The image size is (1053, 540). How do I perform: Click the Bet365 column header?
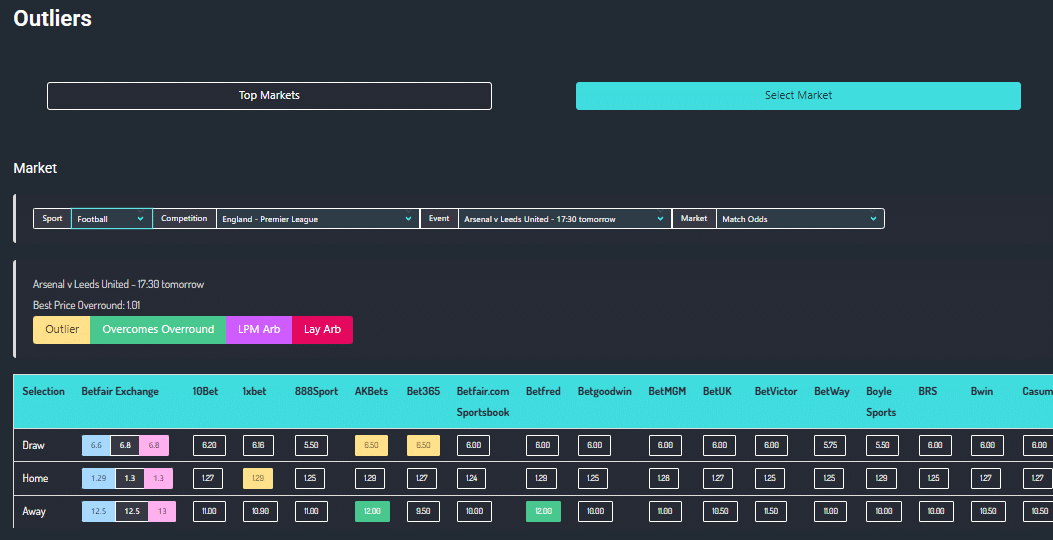click(423, 392)
